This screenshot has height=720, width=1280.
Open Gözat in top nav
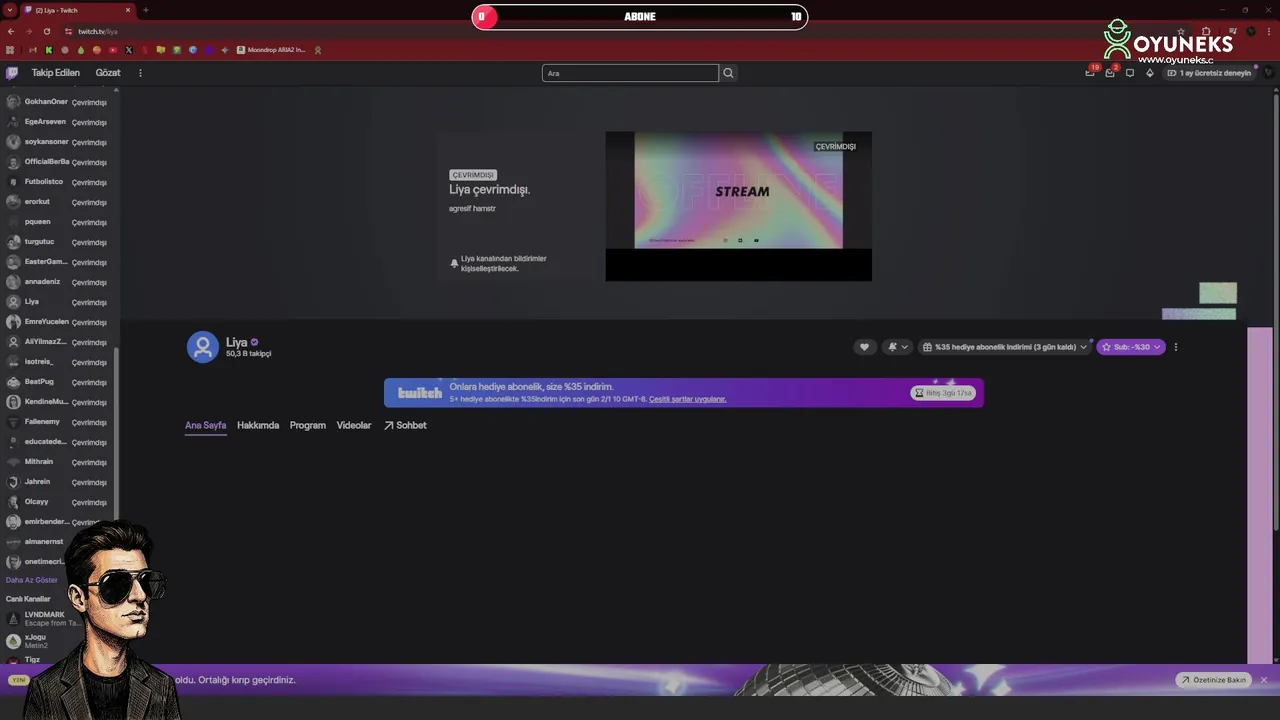pos(108,73)
